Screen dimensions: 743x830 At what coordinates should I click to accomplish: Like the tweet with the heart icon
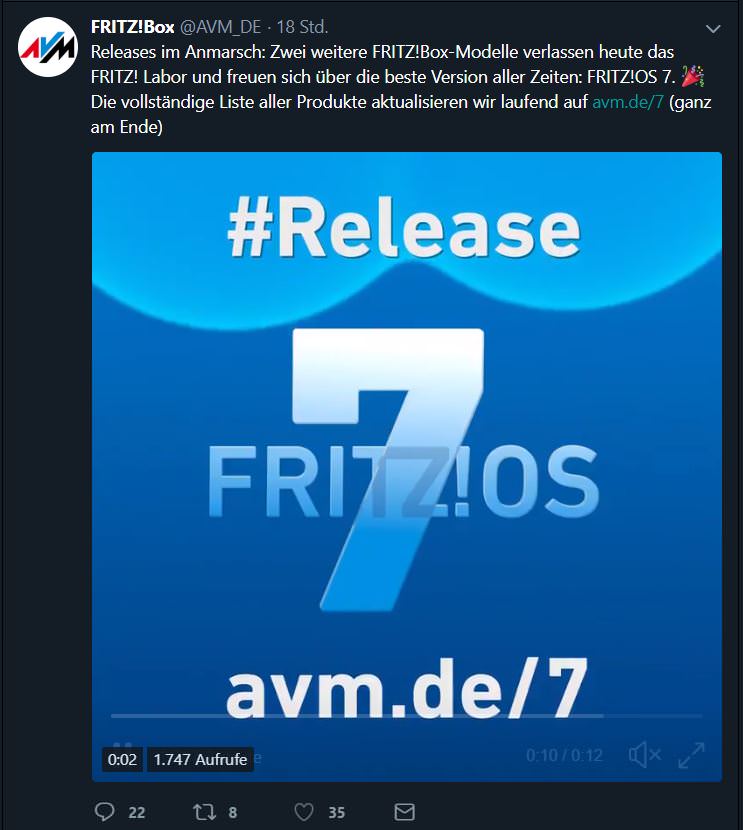(x=304, y=811)
